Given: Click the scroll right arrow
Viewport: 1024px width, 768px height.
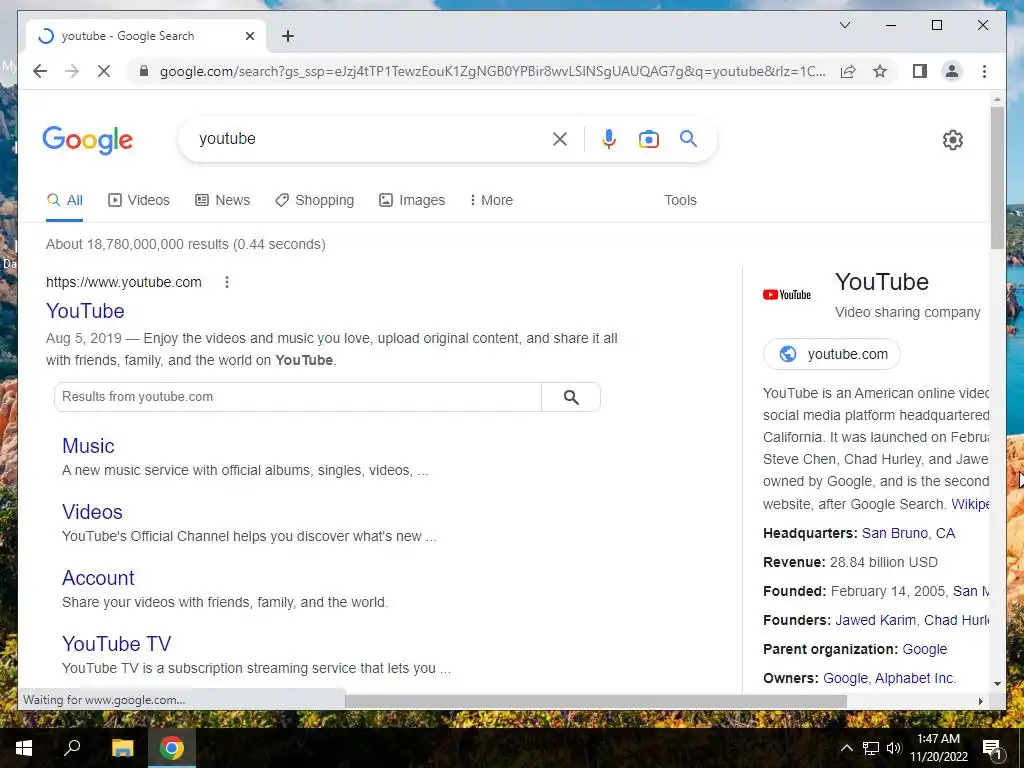Looking at the screenshot, I should click(980, 701).
